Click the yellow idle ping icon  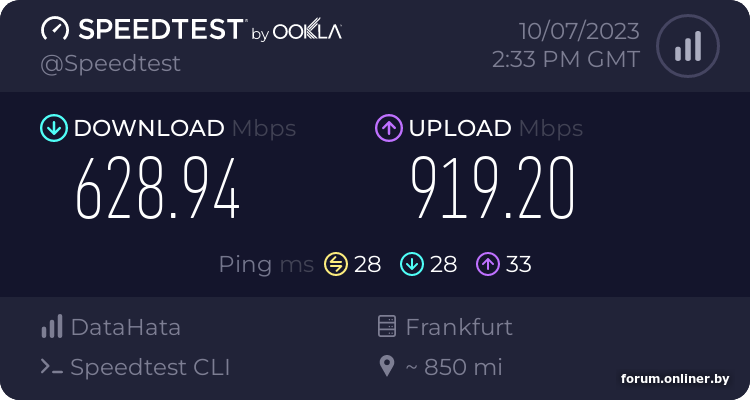pyautogui.click(x=335, y=264)
